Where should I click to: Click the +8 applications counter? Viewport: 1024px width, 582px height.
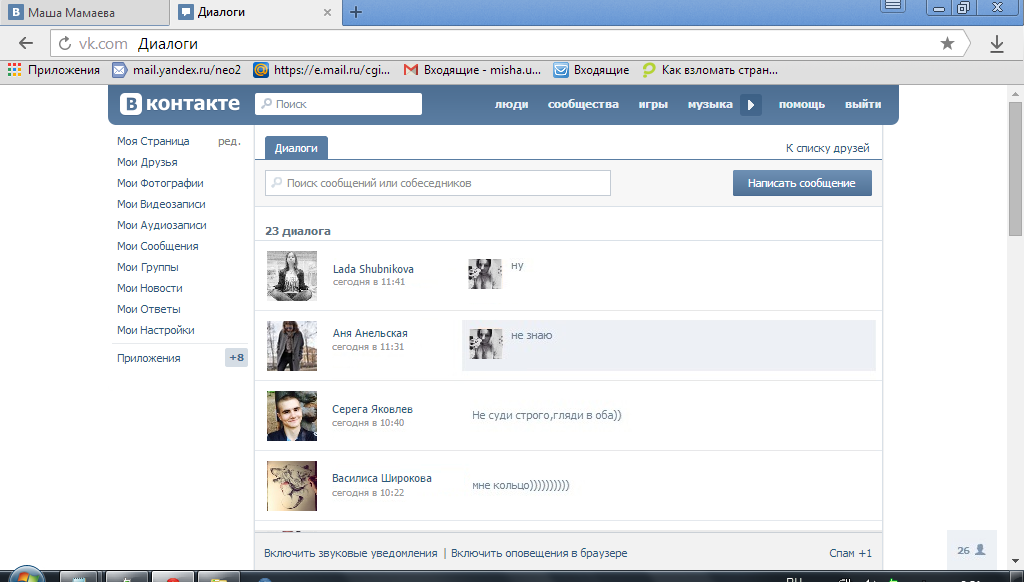click(236, 358)
